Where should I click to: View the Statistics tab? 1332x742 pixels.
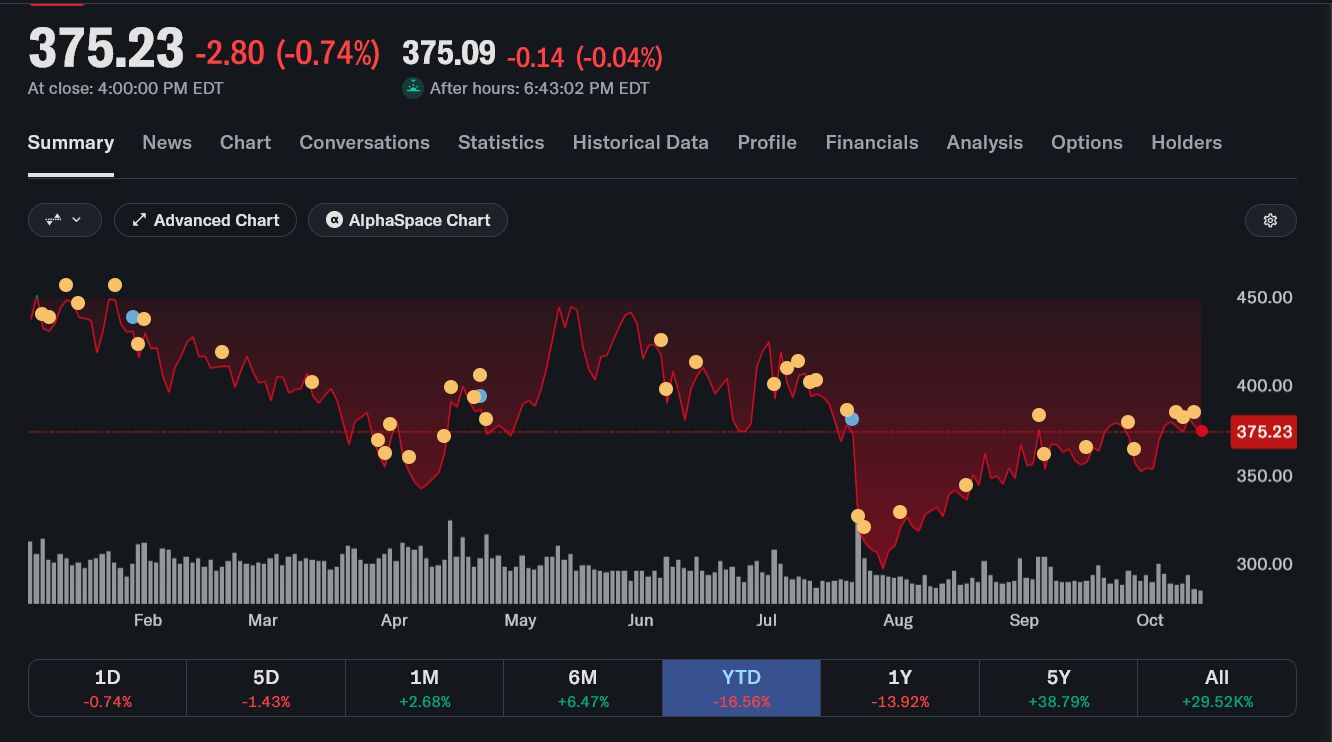click(x=501, y=142)
